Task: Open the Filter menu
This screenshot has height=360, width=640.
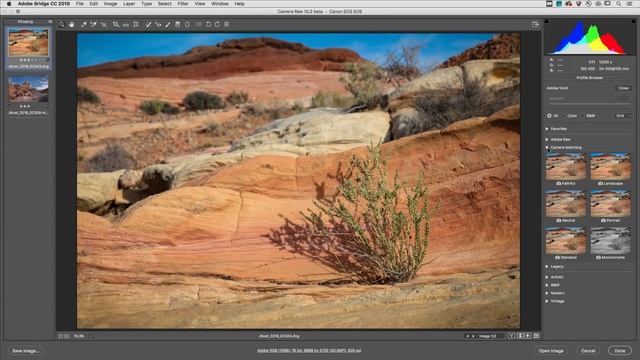Action: pyautogui.click(x=183, y=4)
